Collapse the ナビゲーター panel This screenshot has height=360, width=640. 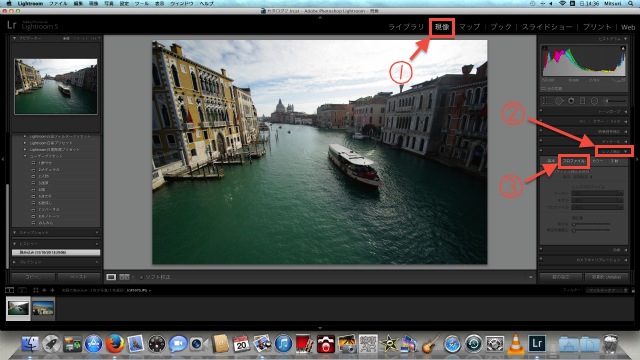15,38
